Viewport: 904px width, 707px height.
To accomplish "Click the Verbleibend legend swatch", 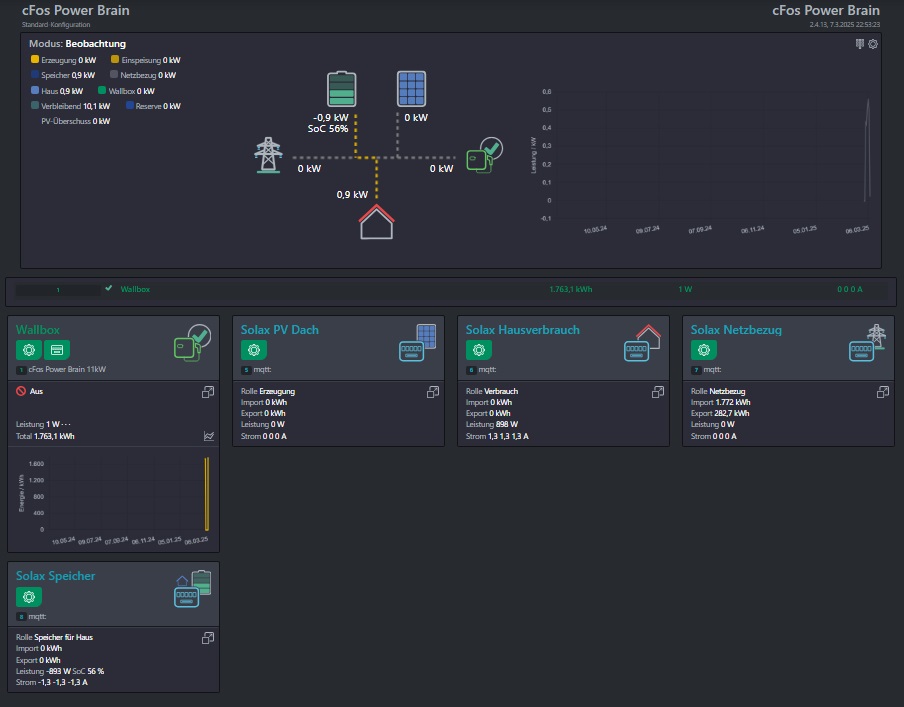I will tap(35, 106).
